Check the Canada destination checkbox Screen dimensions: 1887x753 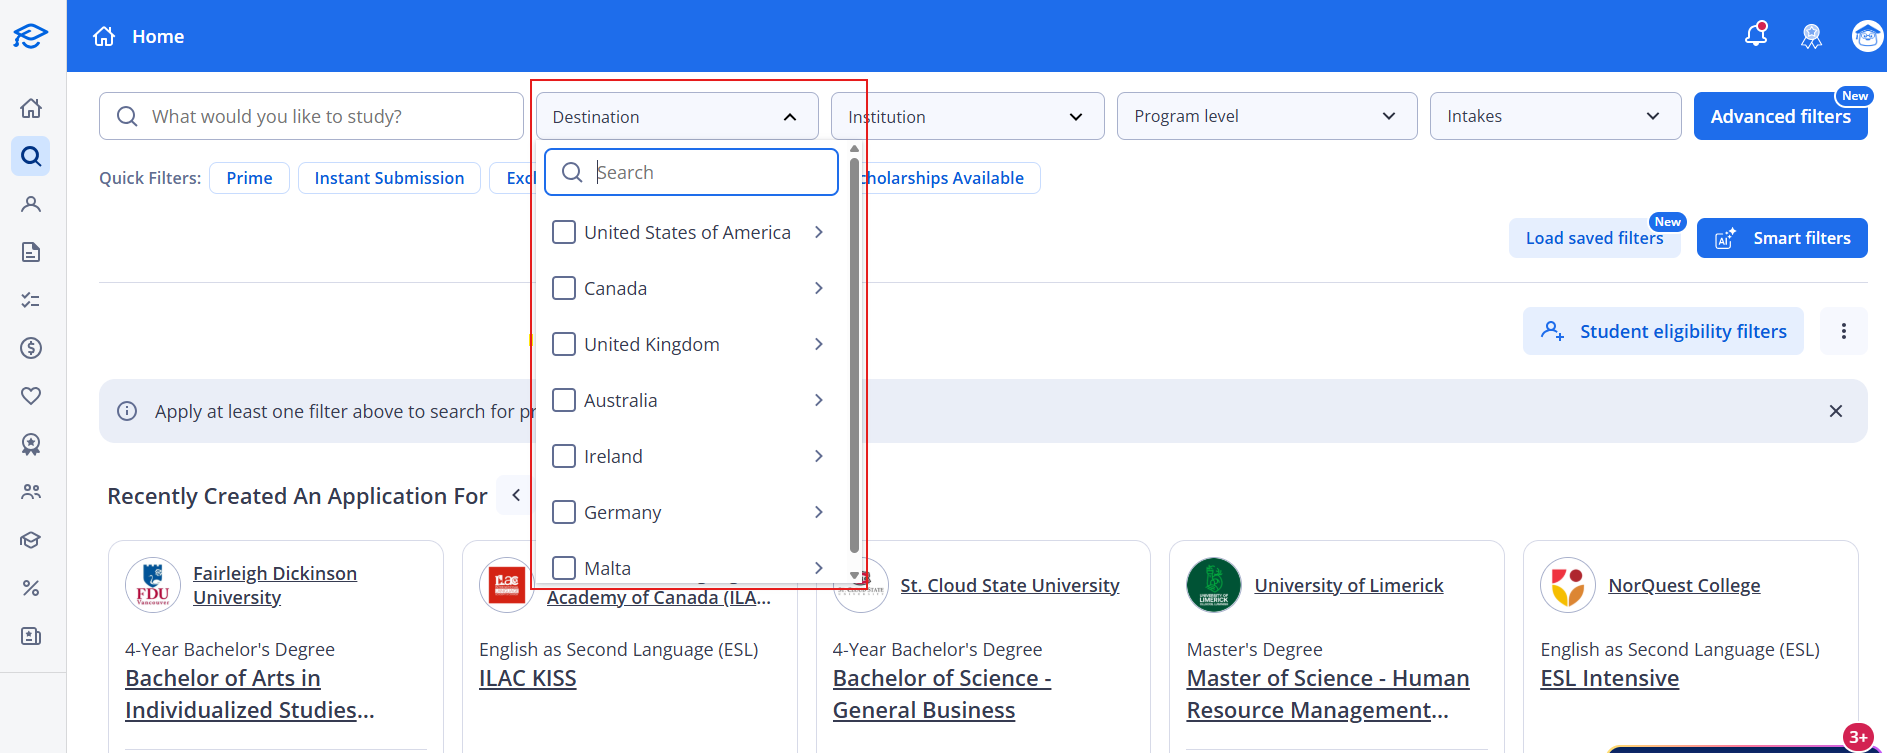tap(564, 288)
